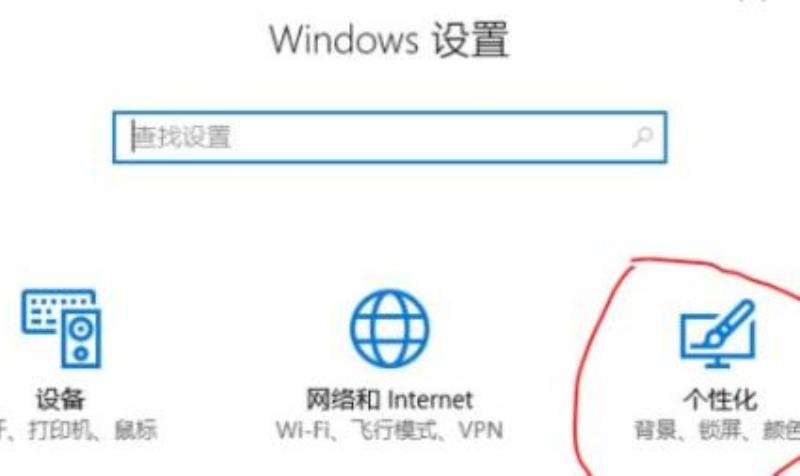Viewport: 800px width, 476px height.
Task: Focus the 查找设置 search field
Action: [x=390, y=137]
